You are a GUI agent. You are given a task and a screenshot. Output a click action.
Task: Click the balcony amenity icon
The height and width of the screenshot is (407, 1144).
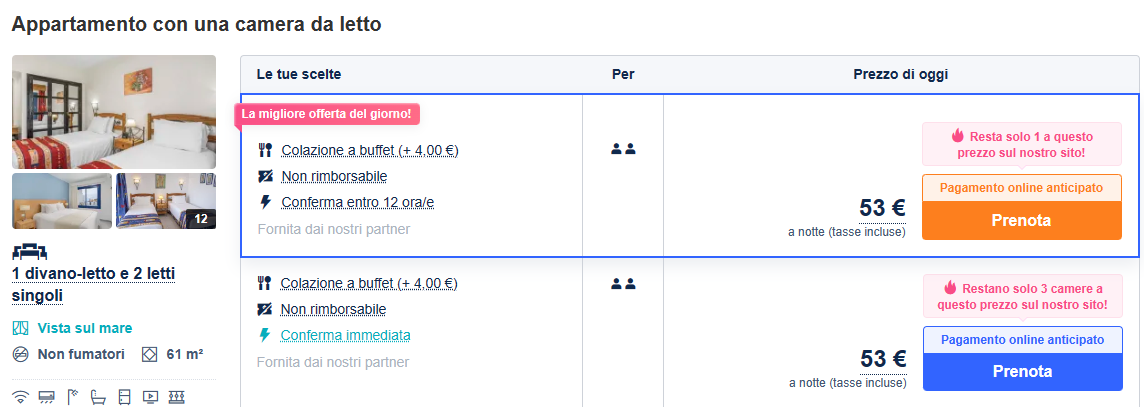tap(176, 396)
